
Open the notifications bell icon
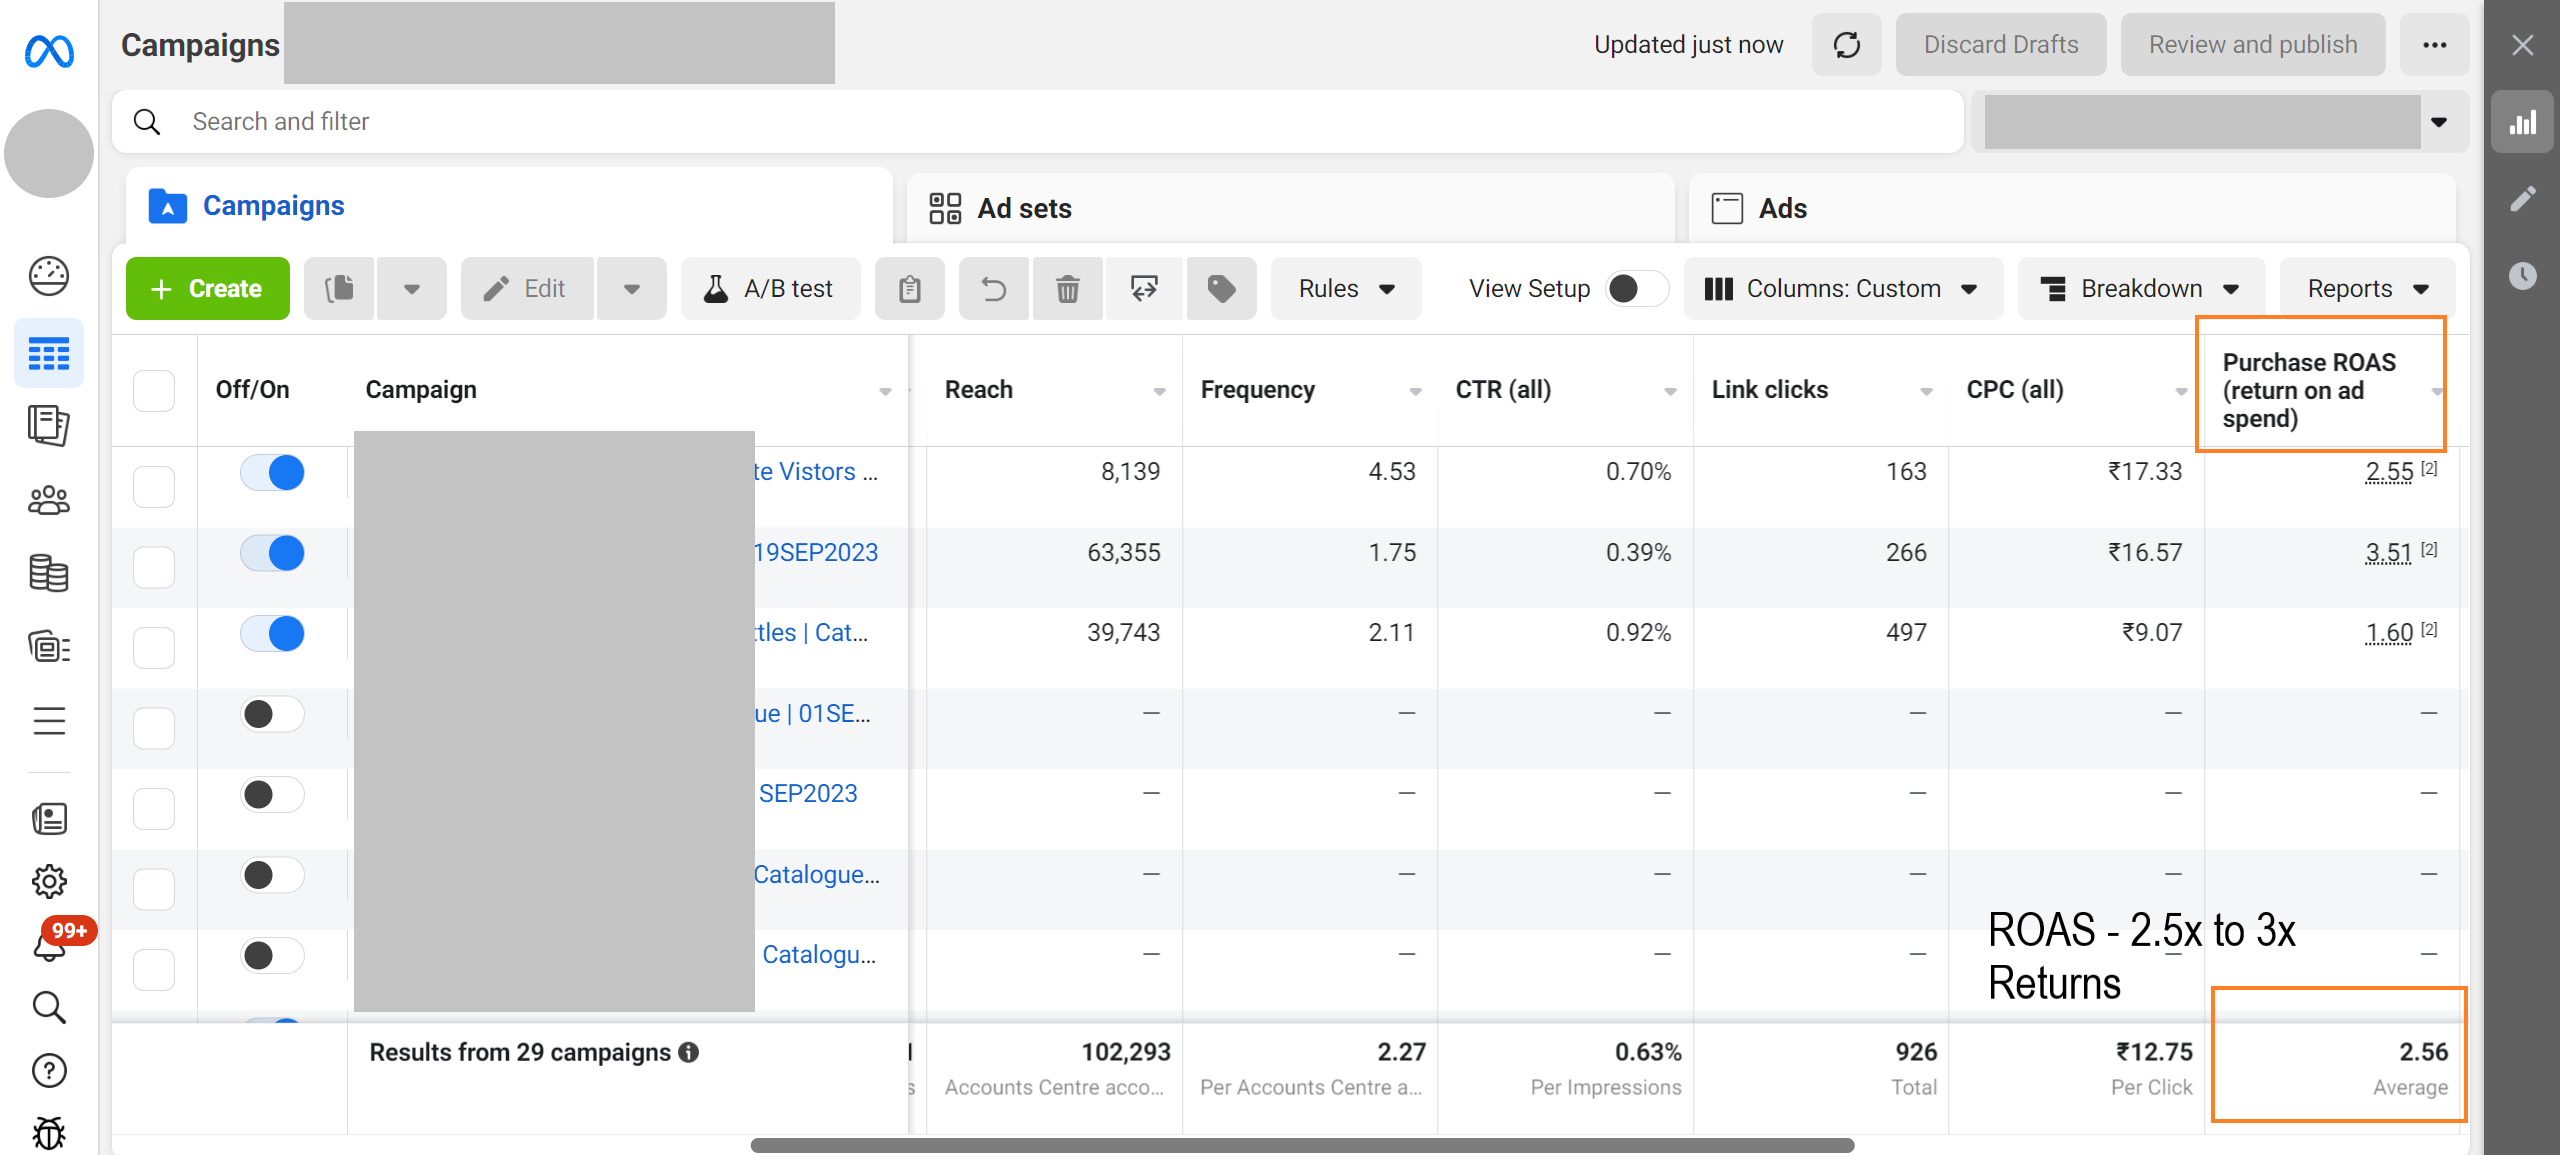pyautogui.click(x=48, y=945)
